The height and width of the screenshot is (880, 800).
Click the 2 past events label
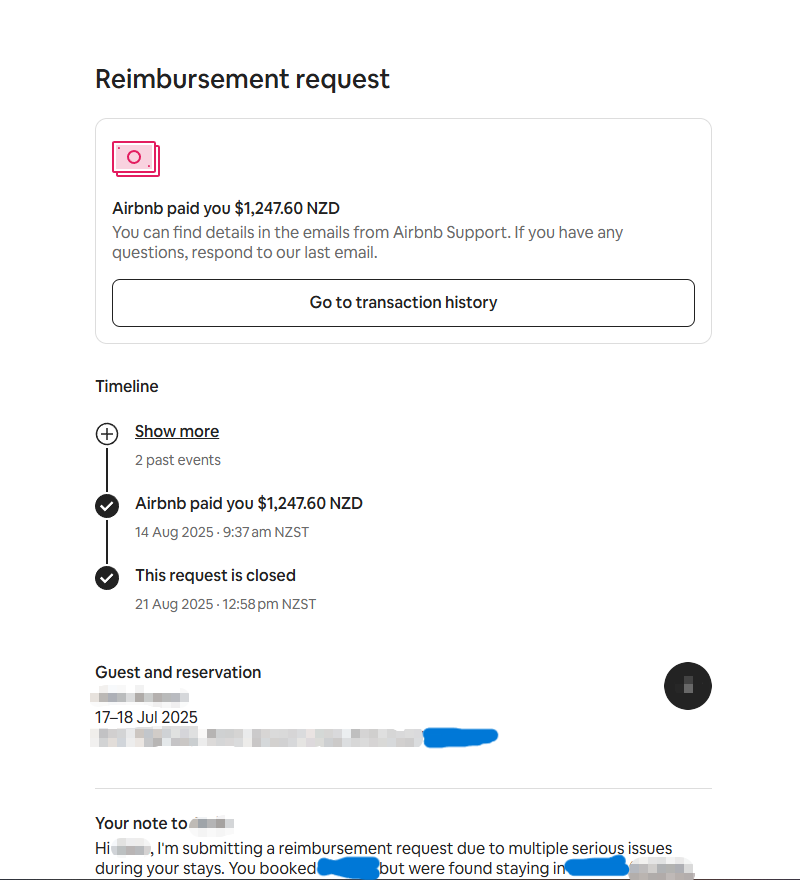pos(177,460)
